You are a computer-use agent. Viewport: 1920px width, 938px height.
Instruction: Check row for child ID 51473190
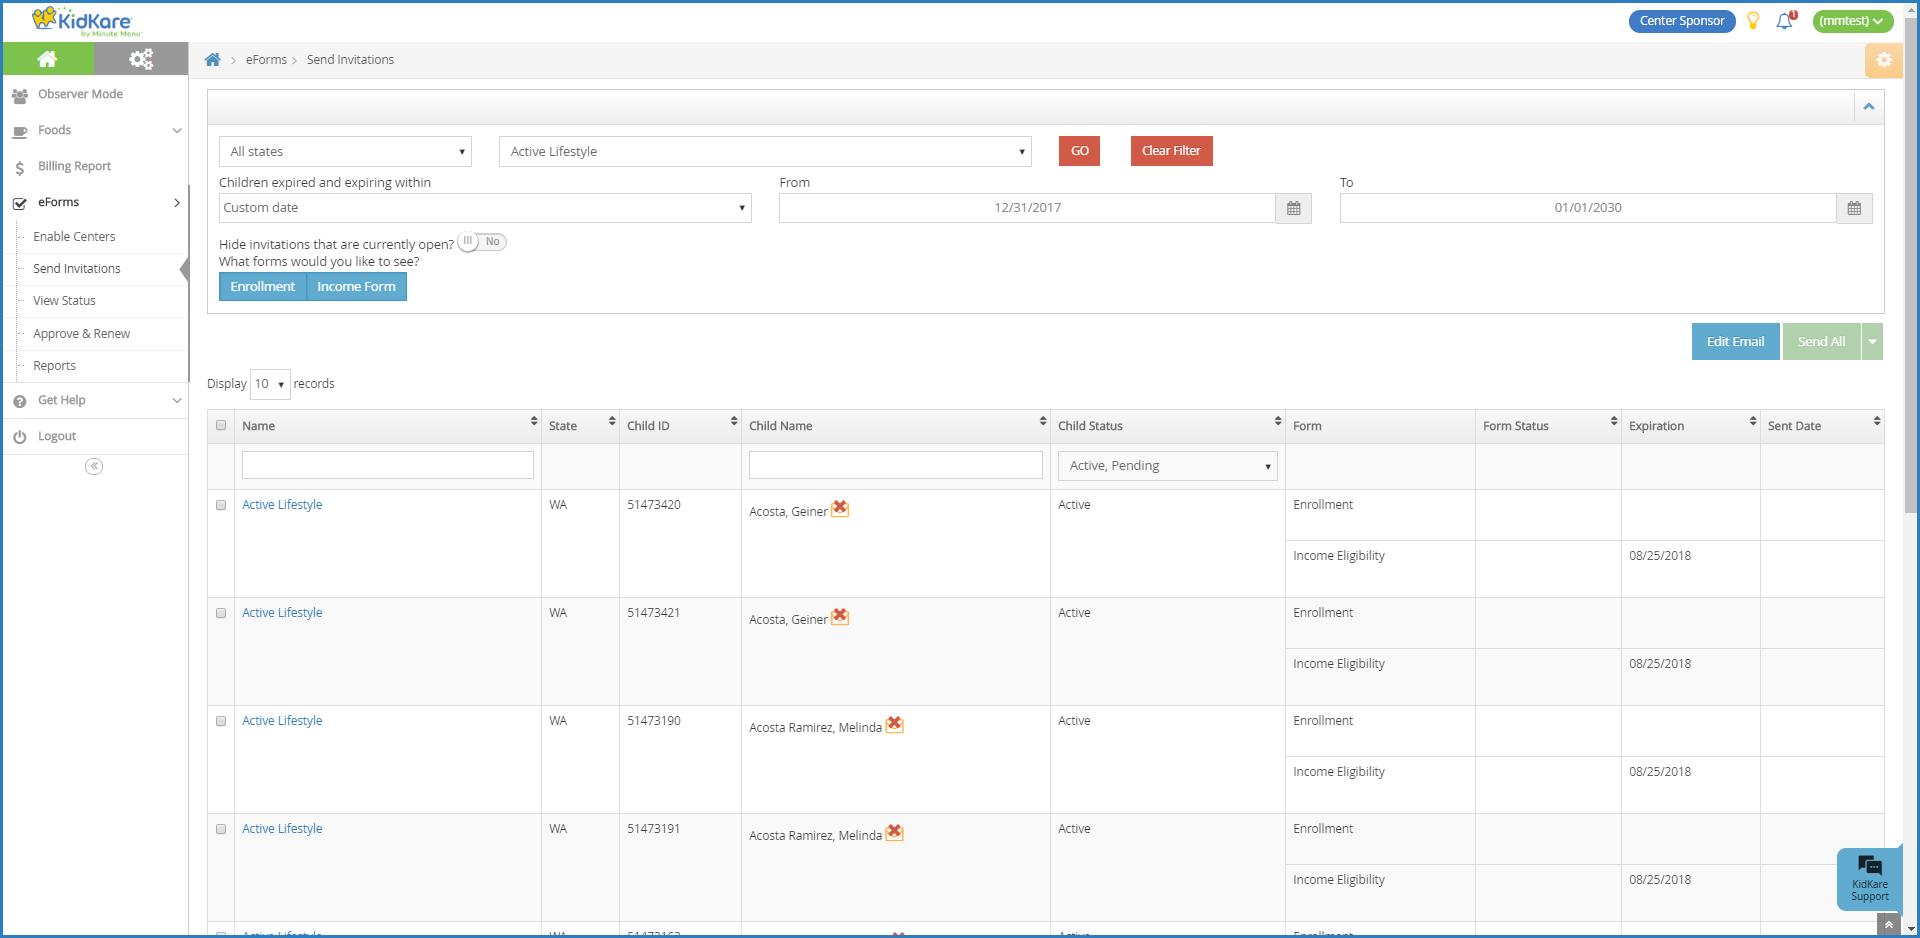221,721
